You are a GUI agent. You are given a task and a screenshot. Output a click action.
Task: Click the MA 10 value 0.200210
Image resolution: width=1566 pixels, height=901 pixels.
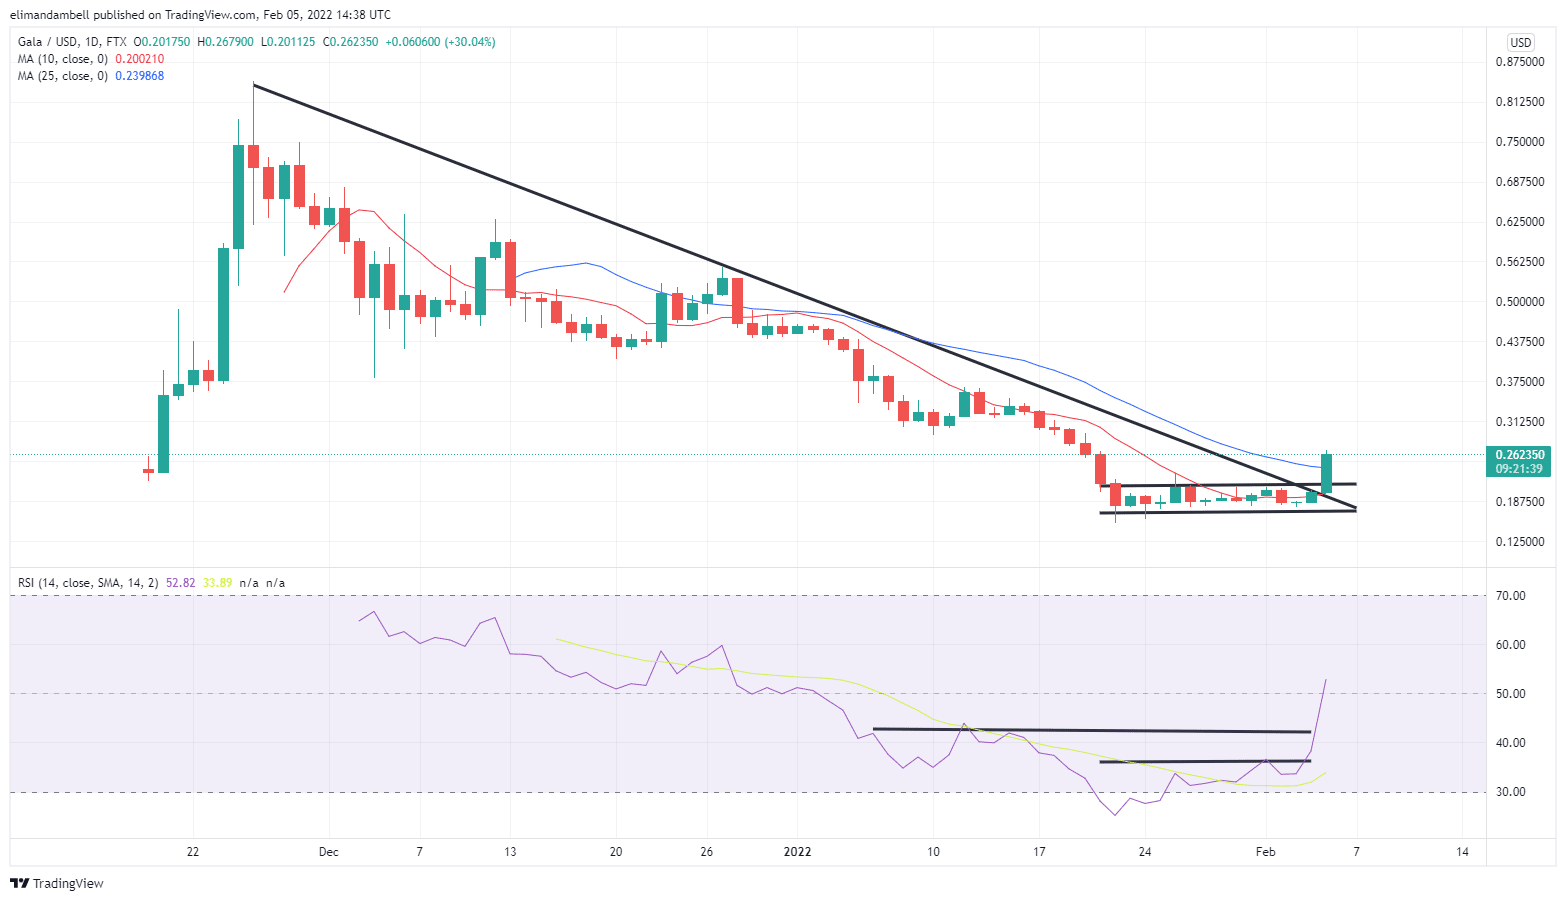[x=140, y=59]
